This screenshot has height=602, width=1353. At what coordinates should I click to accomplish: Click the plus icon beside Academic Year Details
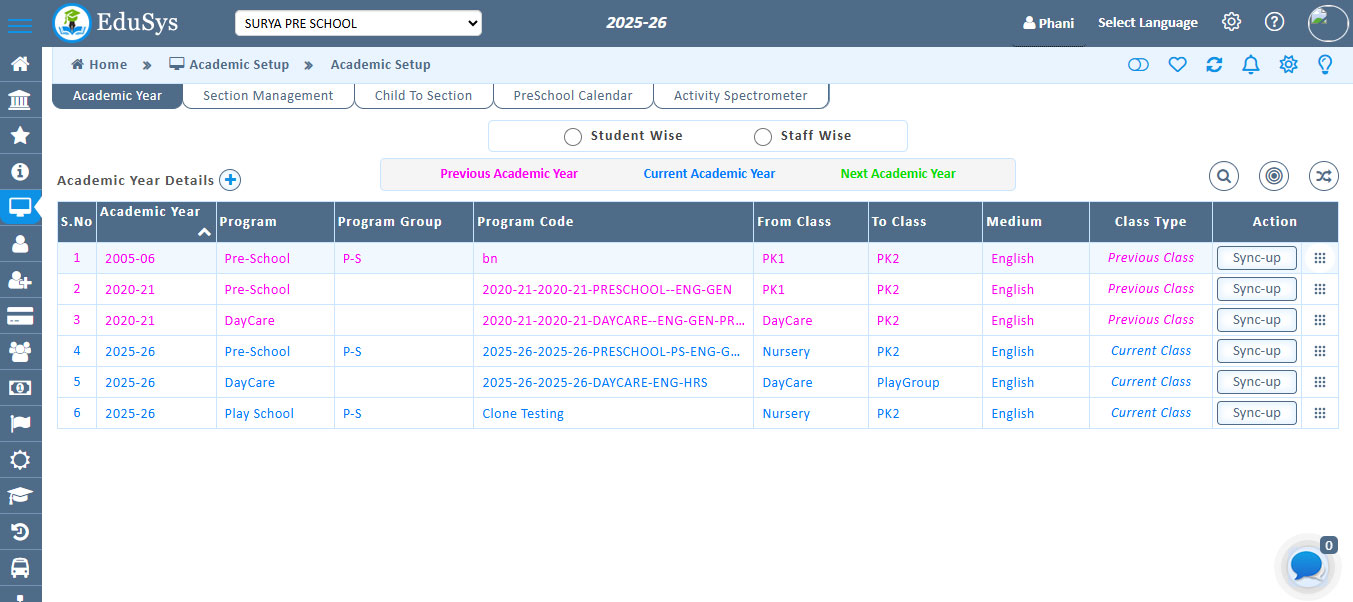[230, 180]
